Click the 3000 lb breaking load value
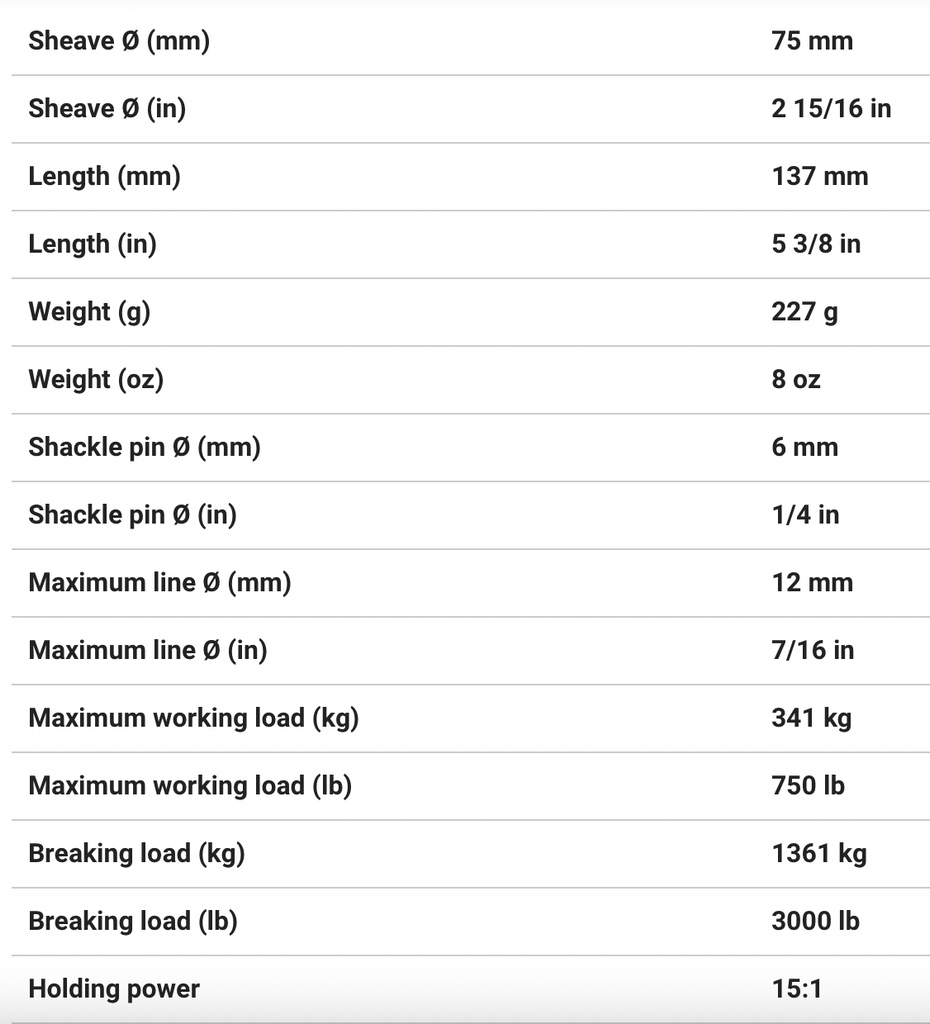This screenshot has height=1024, width=930. 814,921
